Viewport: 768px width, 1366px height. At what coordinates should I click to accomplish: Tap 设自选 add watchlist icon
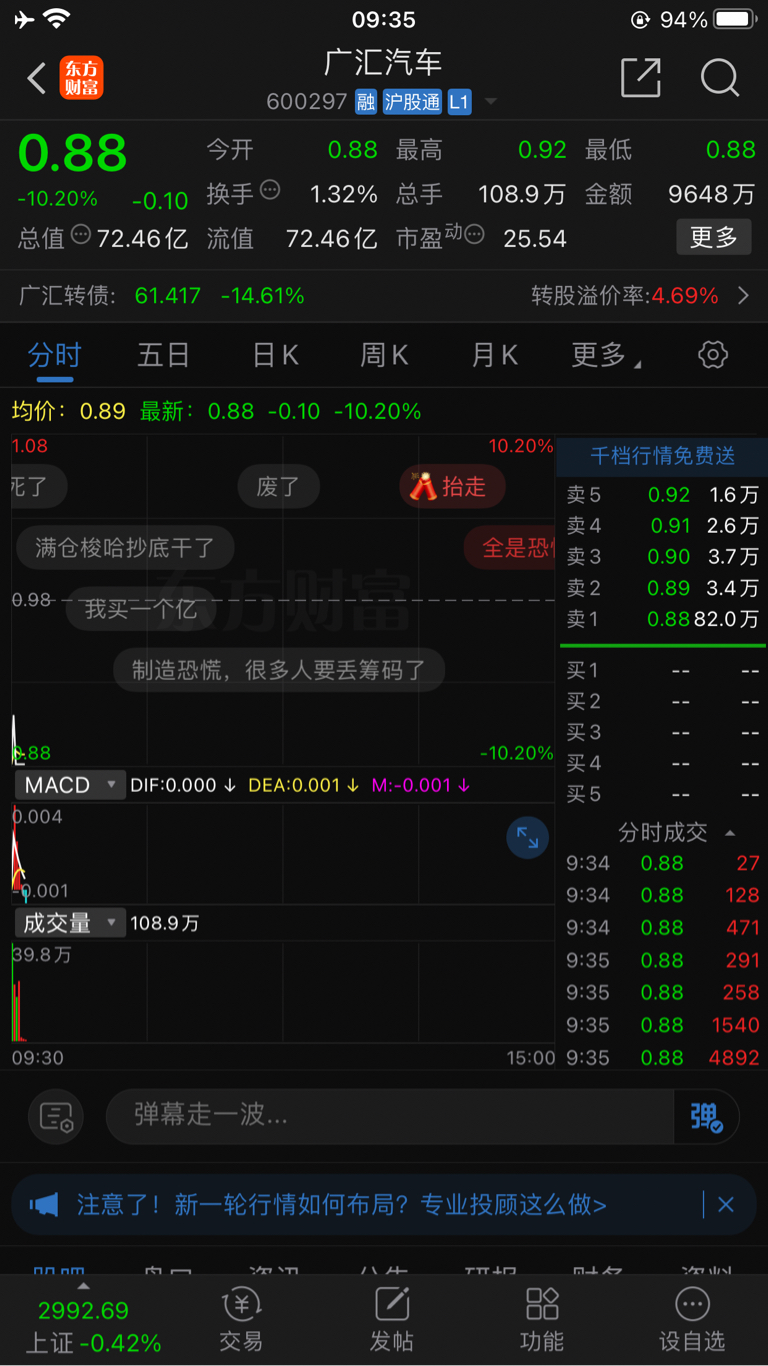click(692, 1319)
